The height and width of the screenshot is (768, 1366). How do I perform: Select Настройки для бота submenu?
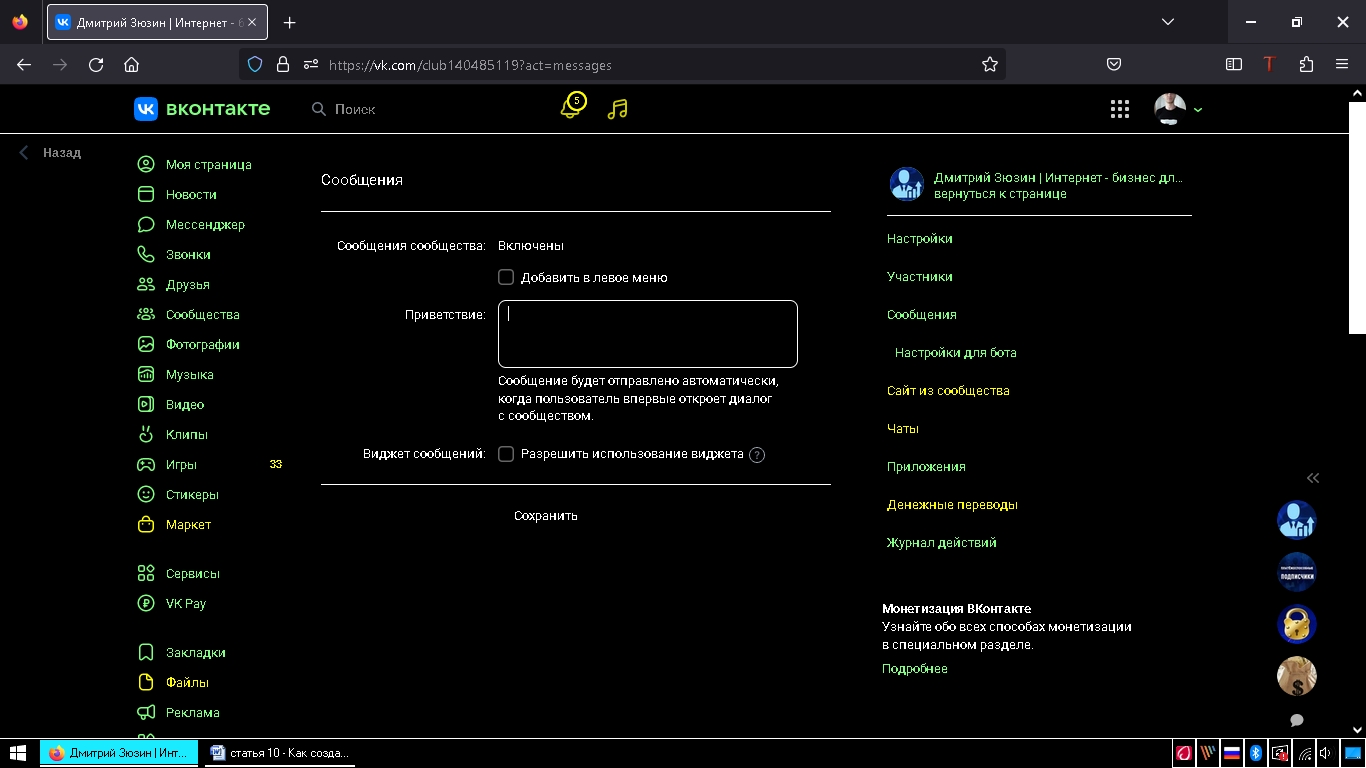[956, 353]
